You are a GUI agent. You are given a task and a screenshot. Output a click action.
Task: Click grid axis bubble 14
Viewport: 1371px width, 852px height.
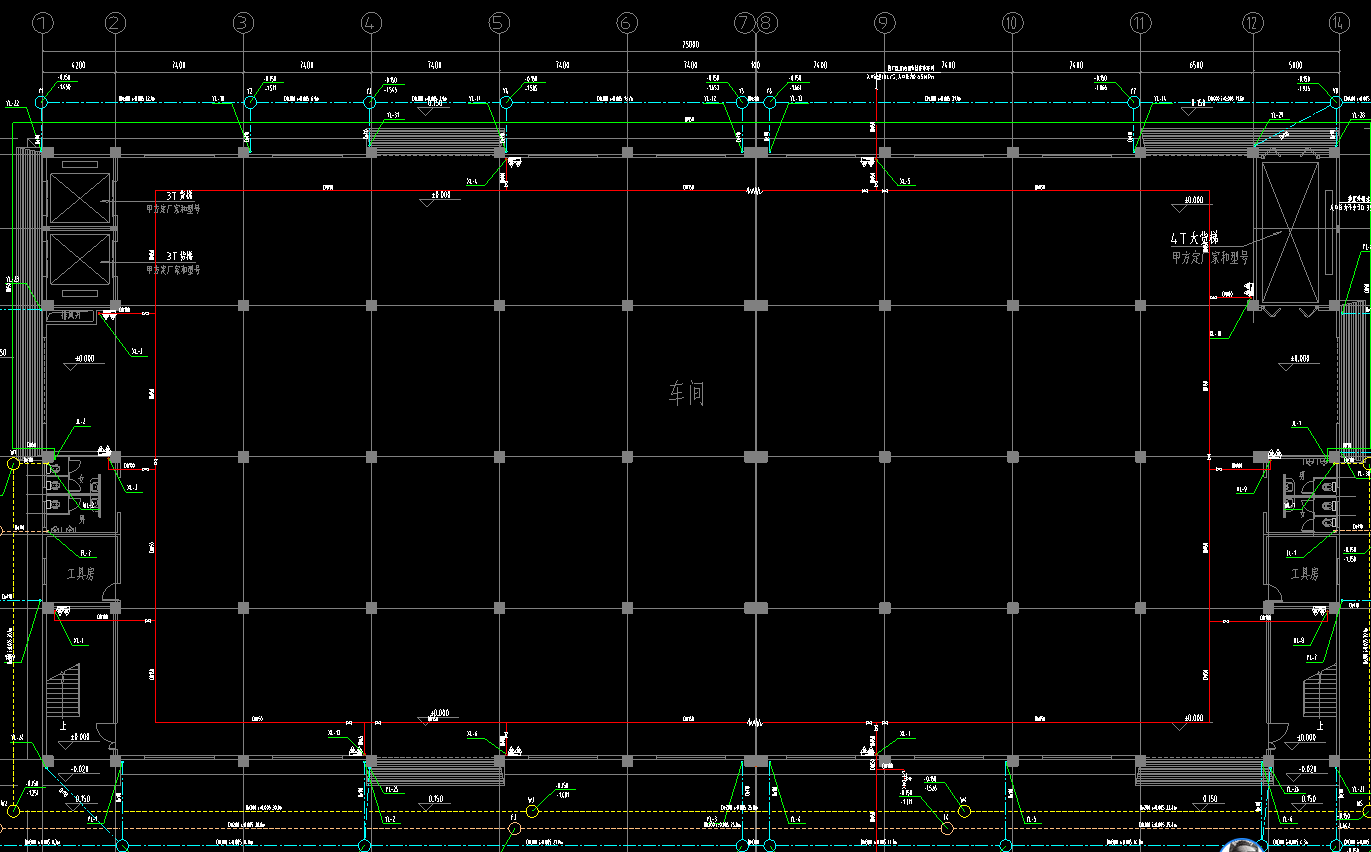(1340, 23)
